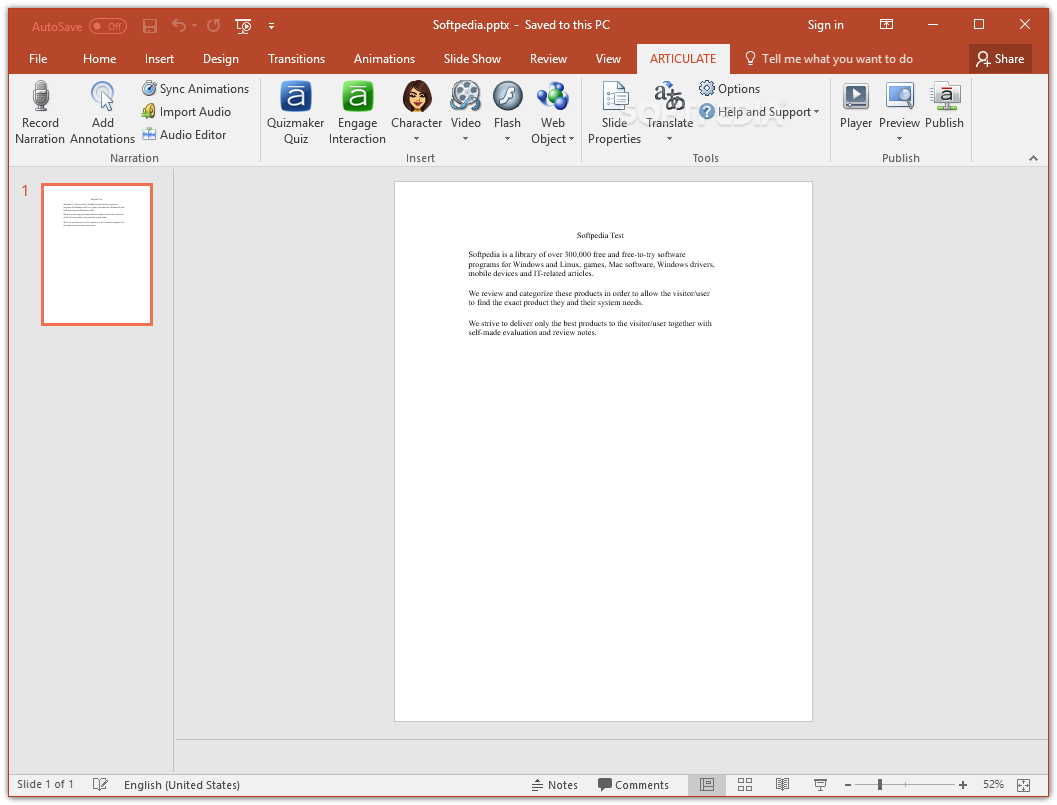Screen dimensions: 1057x805
Task: Switch to the Home tab
Action: click(100, 59)
